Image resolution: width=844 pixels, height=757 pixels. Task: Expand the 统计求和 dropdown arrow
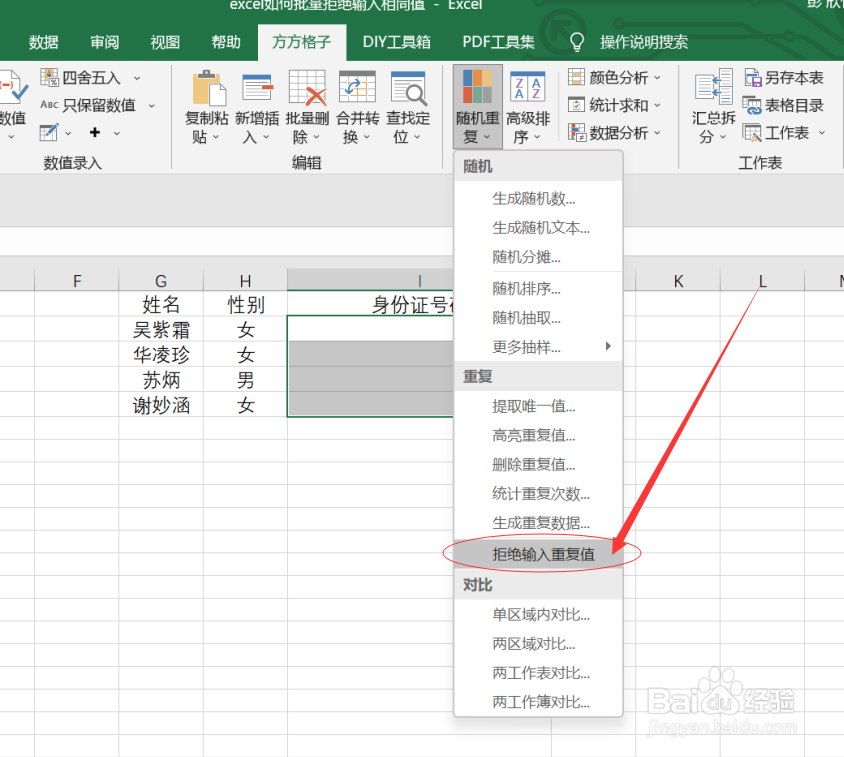657,106
